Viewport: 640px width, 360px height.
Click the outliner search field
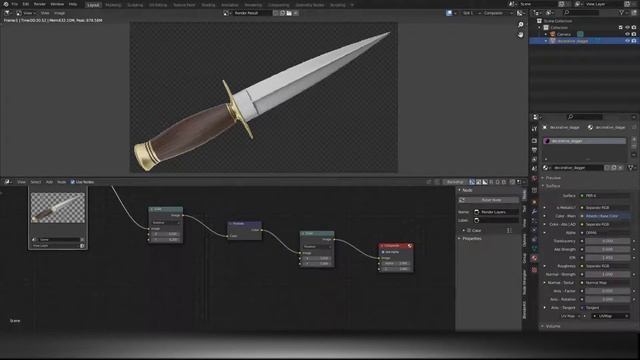pyautogui.click(x=581, y=13)
